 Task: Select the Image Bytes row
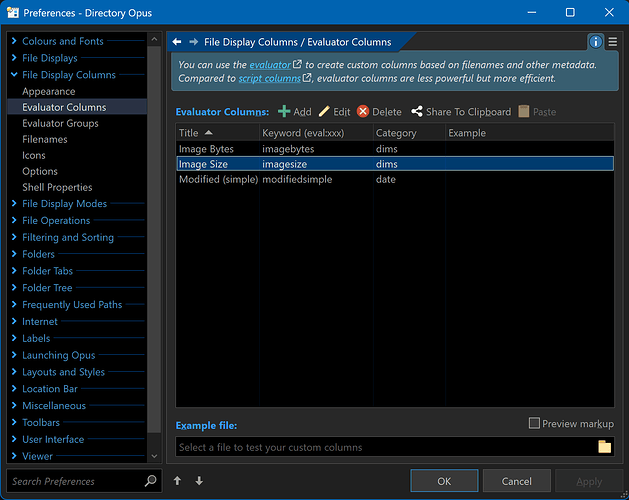pos(395,149)
